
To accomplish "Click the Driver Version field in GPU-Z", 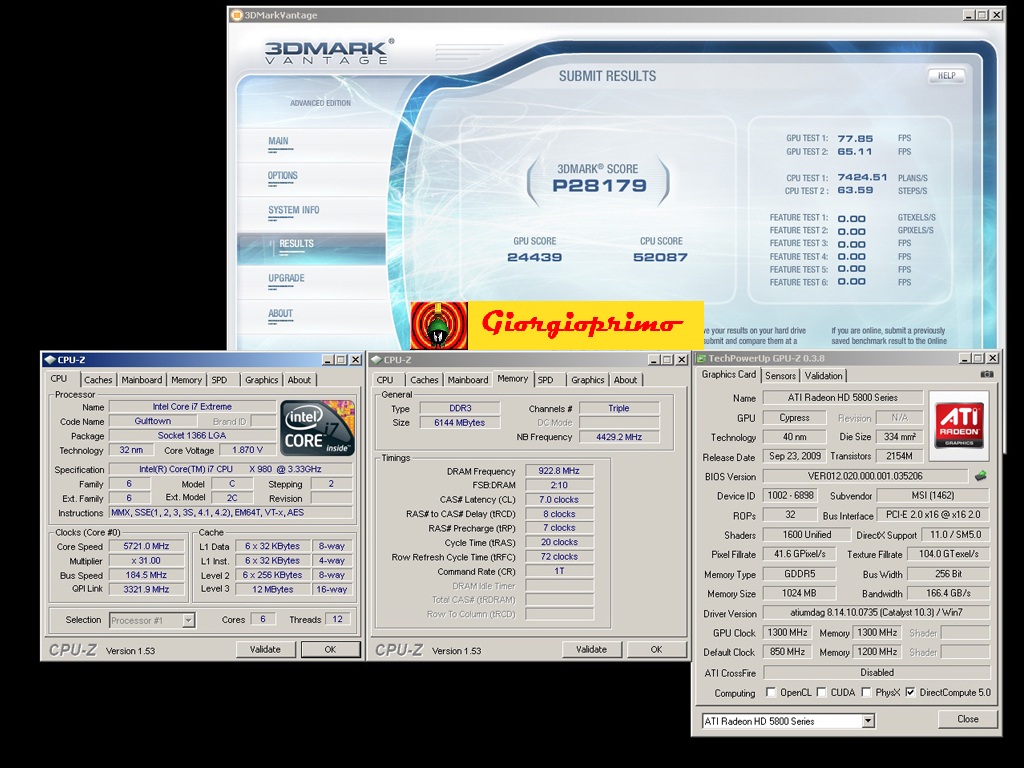I will coord(876,613).
